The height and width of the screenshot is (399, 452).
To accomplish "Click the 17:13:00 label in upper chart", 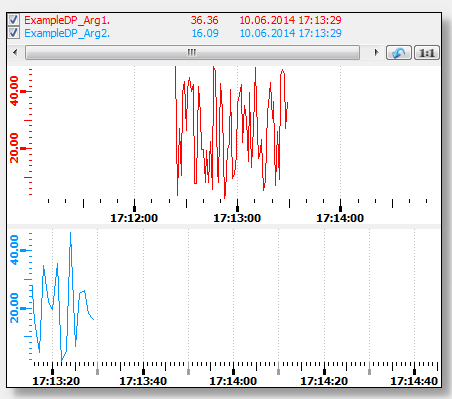I will pyautogui.click(x=237, y=218).
